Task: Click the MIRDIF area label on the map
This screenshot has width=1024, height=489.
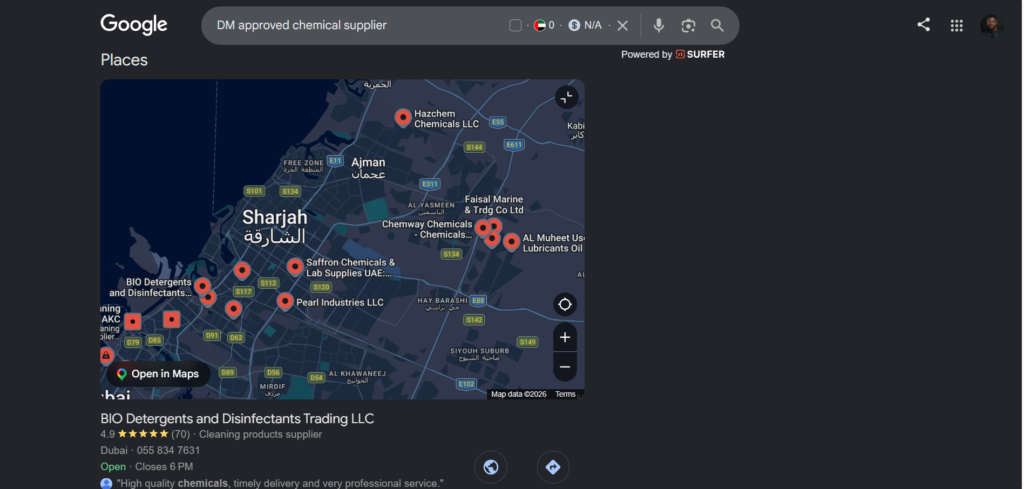Action: 273,390
